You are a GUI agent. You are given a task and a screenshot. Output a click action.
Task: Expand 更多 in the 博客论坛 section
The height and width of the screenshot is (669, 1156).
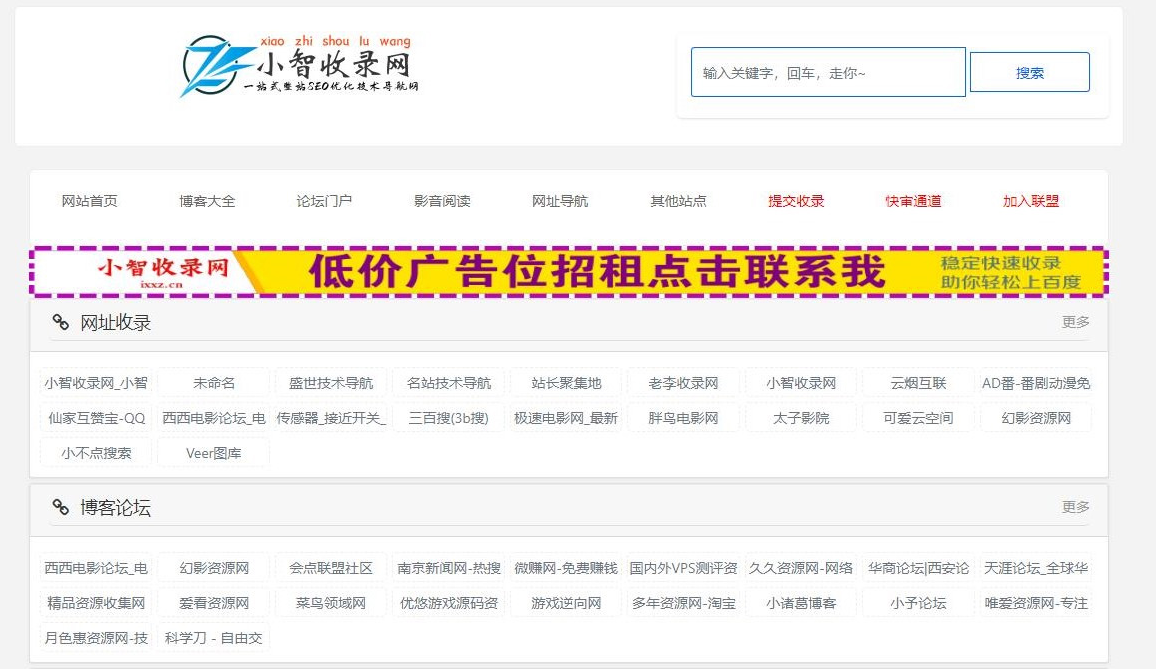[1075, 507]
